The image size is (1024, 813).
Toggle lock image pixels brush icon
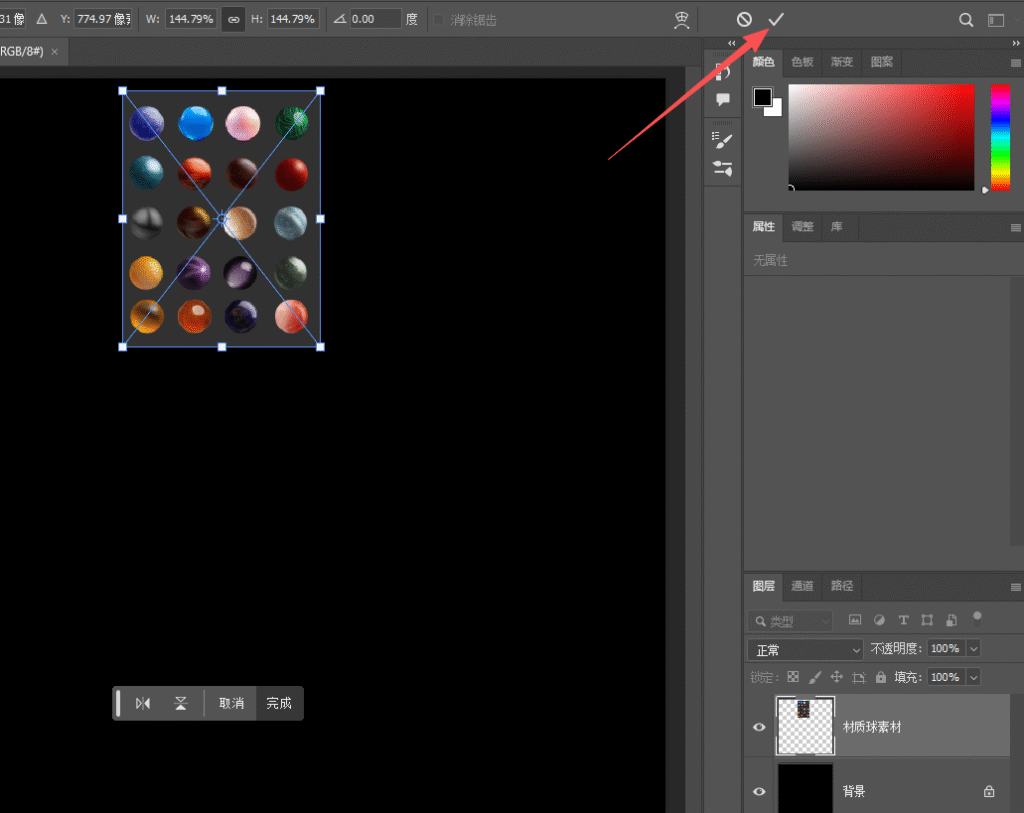pyautogui.click(x=815, y=677)
